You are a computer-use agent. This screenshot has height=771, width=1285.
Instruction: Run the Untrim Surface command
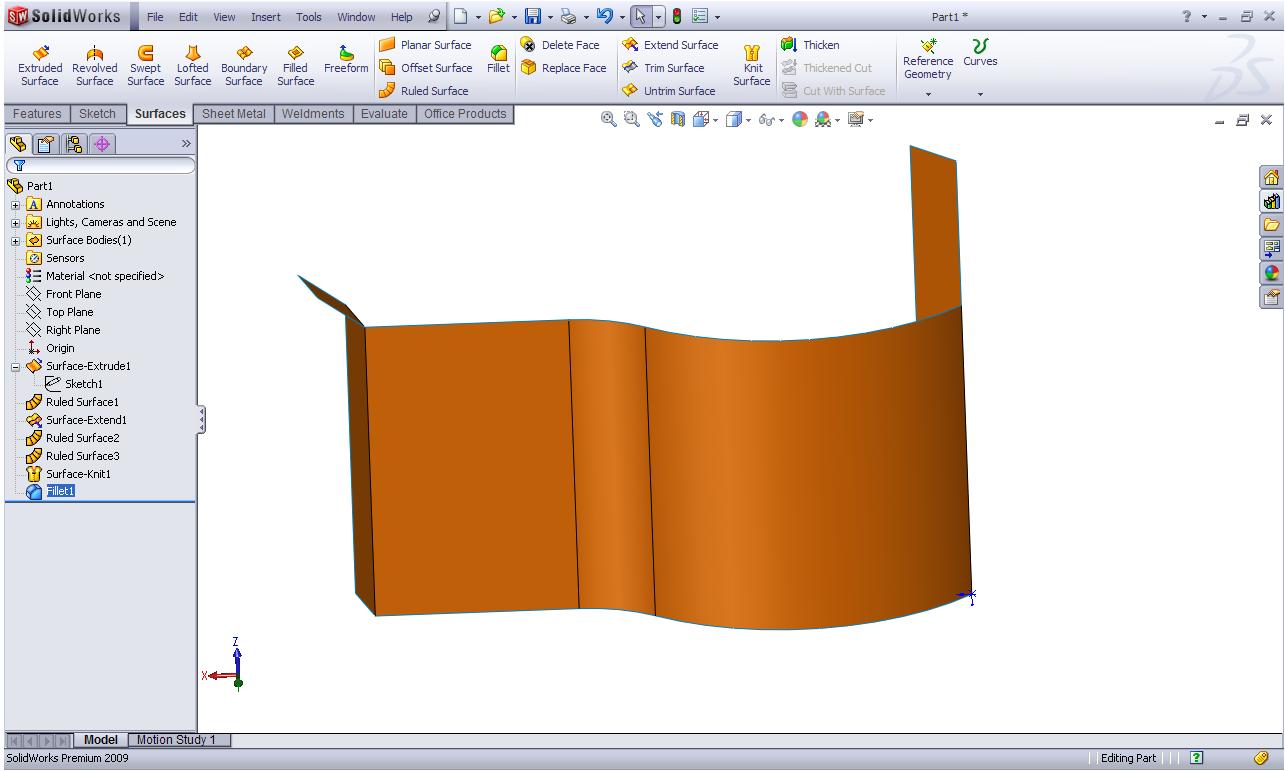(668, 91)
